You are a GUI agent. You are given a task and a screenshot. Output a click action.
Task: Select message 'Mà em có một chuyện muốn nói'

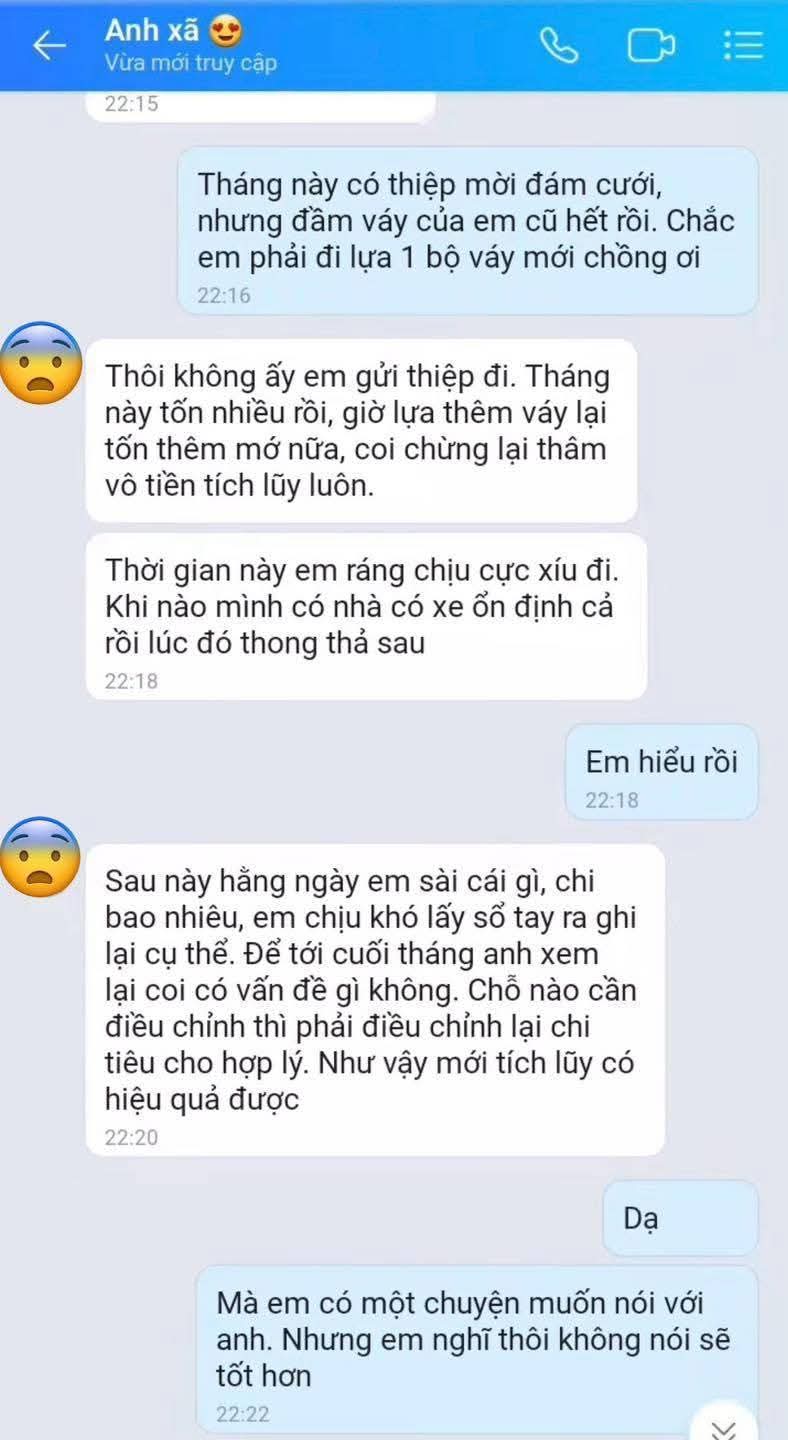(477, 1352)
